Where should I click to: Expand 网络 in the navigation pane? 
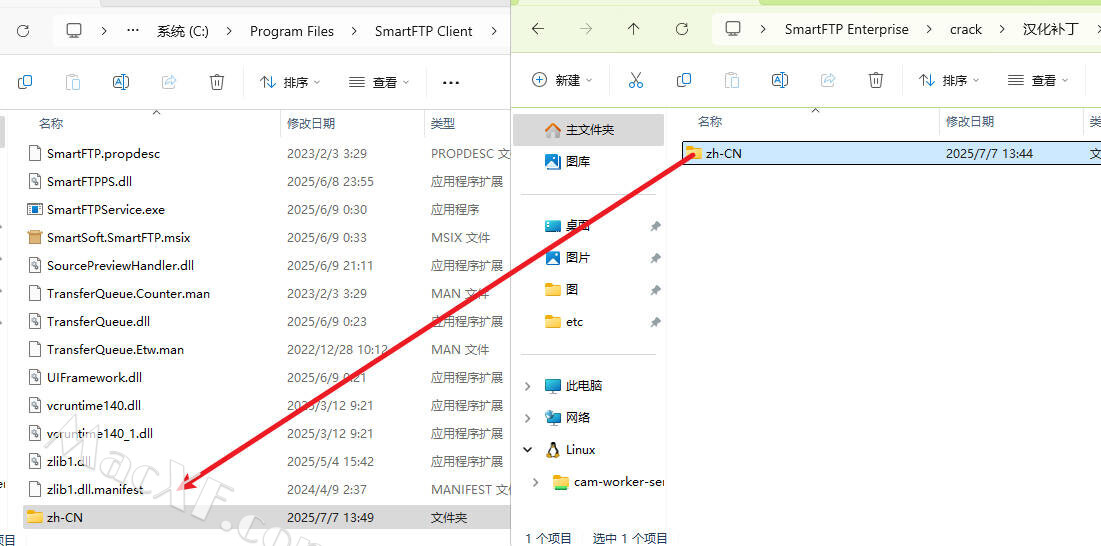528,418
